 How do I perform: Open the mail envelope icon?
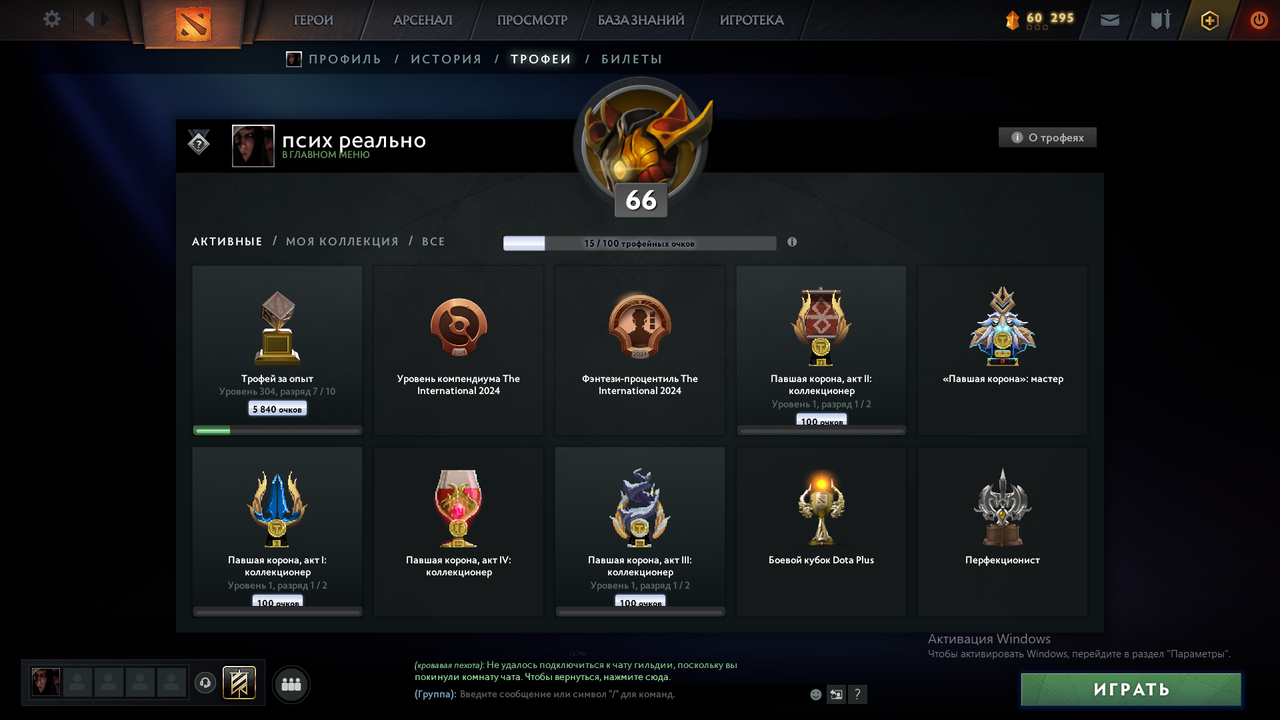point(1110,20)
